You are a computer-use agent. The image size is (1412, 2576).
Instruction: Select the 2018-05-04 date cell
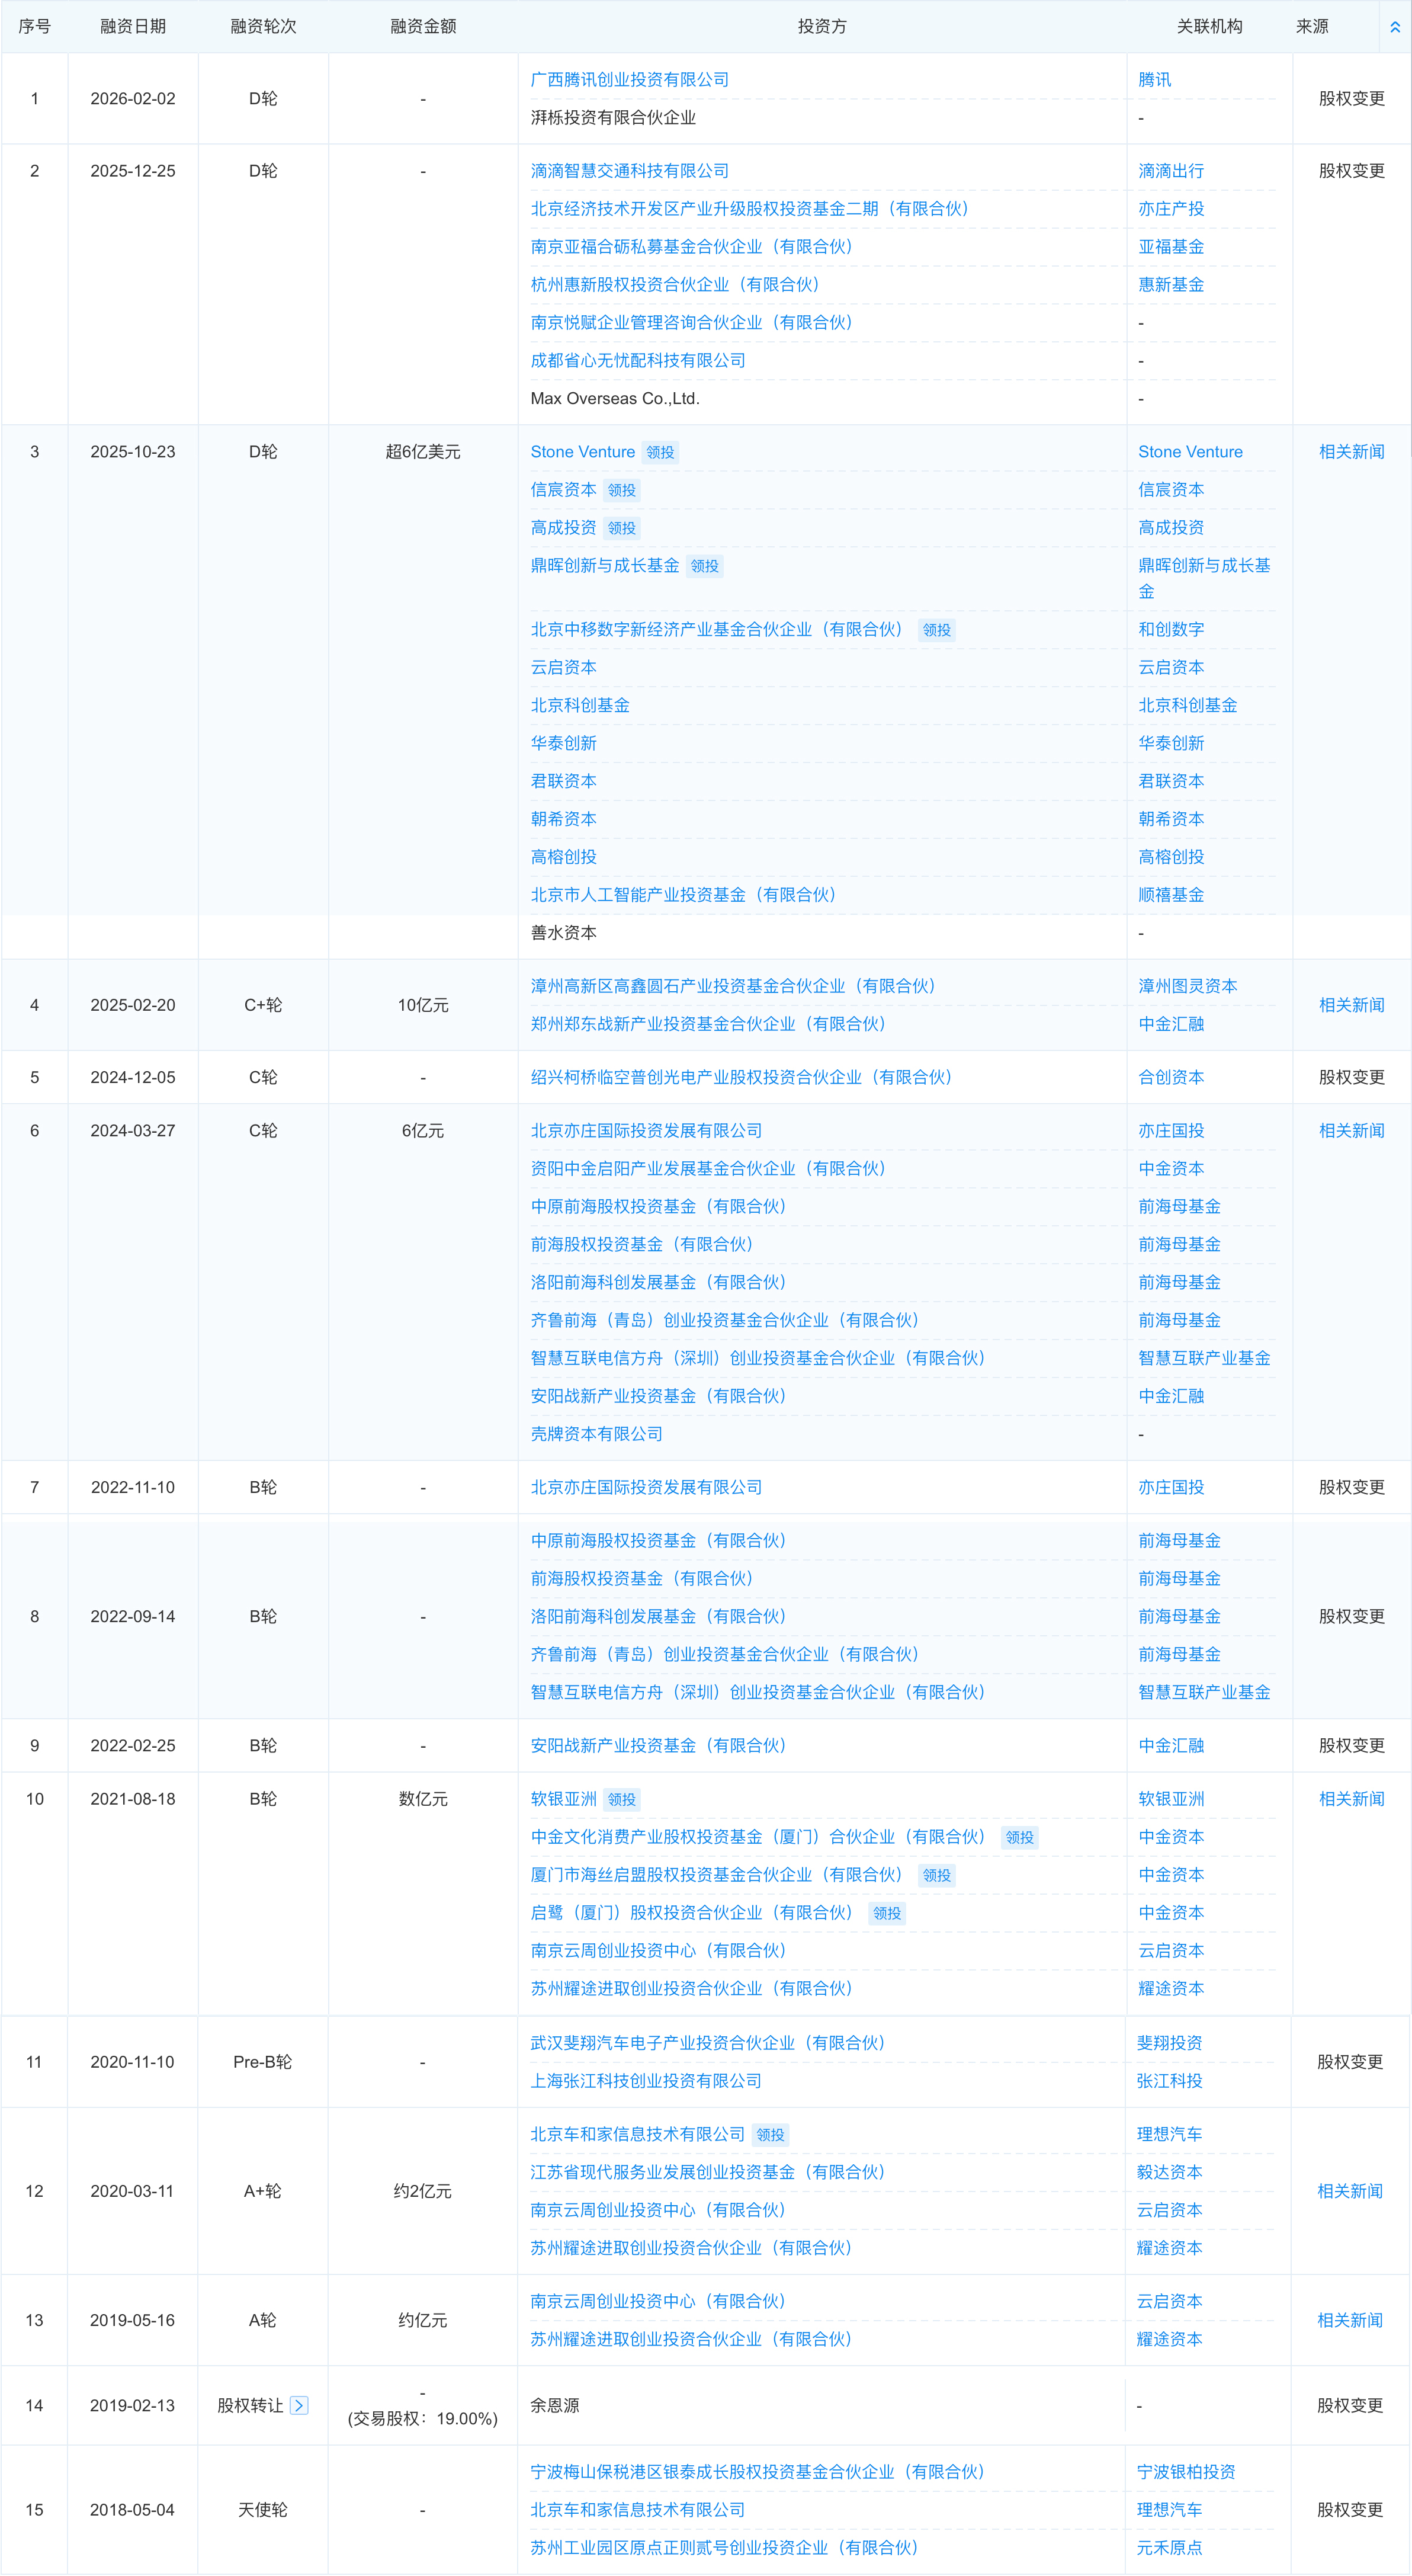point(132,2510)
